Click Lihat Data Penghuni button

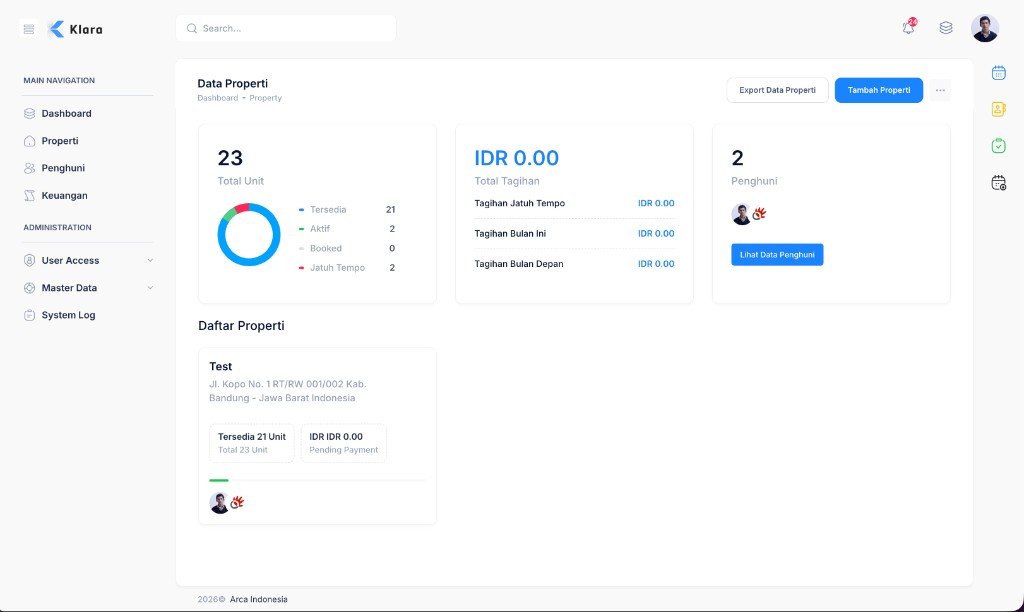777,255
